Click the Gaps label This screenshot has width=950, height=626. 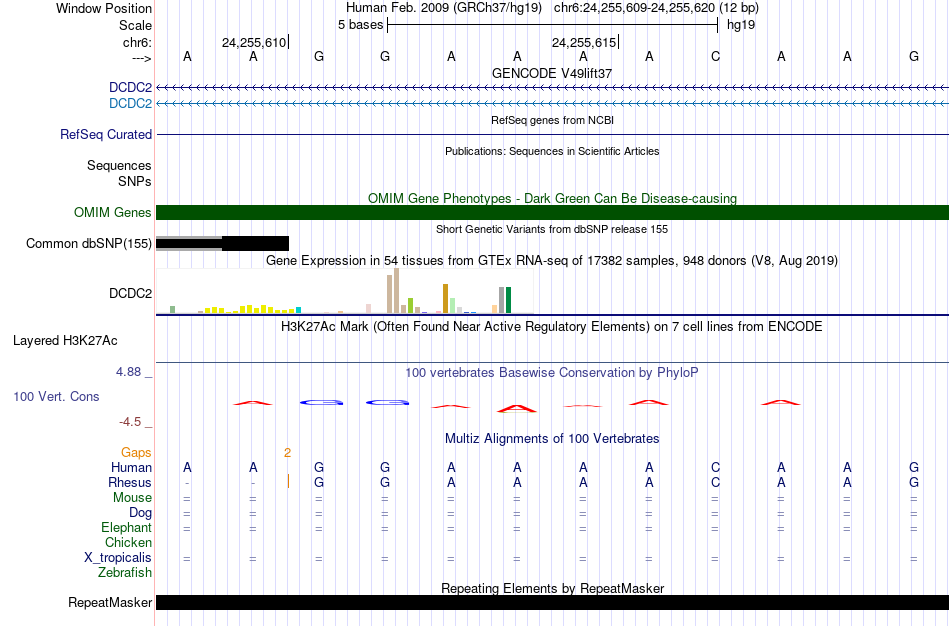click(136, 453)
